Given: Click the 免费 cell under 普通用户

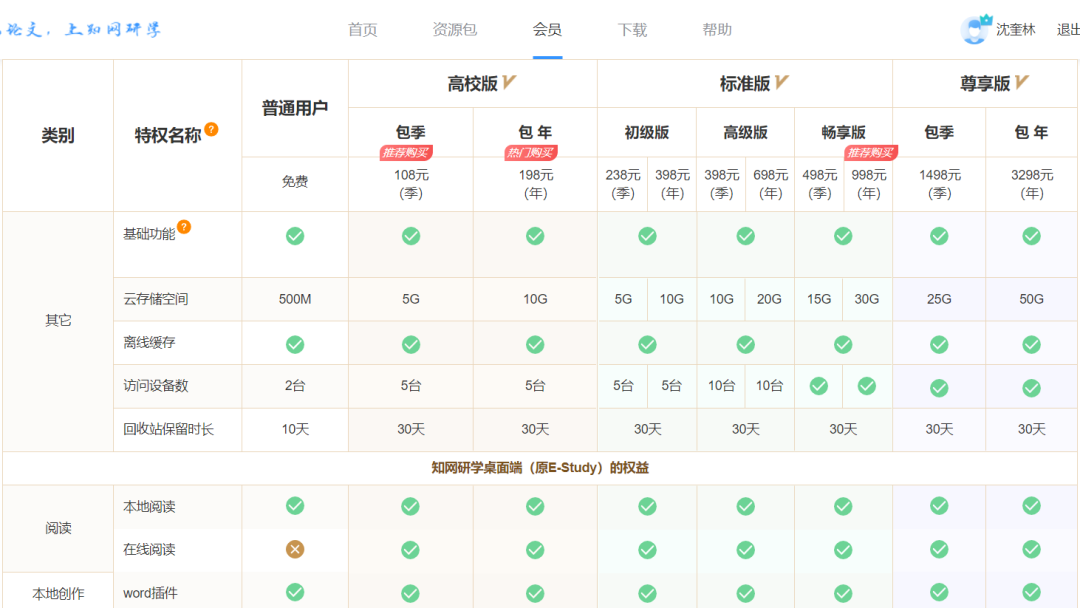Looking at the screenshot, I should tap(295, 182).
